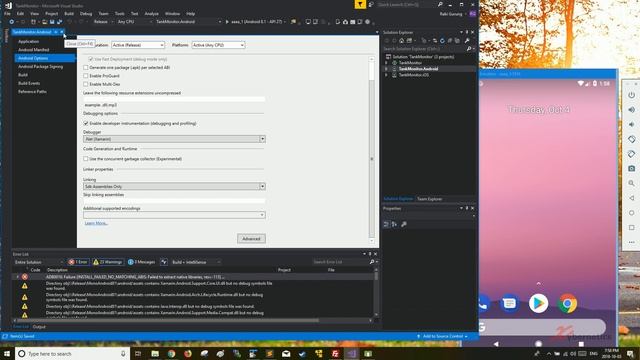Open Visual Studio from the Windows taskbar
Image resolution: width=640 pixels, height=360 pixels.
click(351, 353)
